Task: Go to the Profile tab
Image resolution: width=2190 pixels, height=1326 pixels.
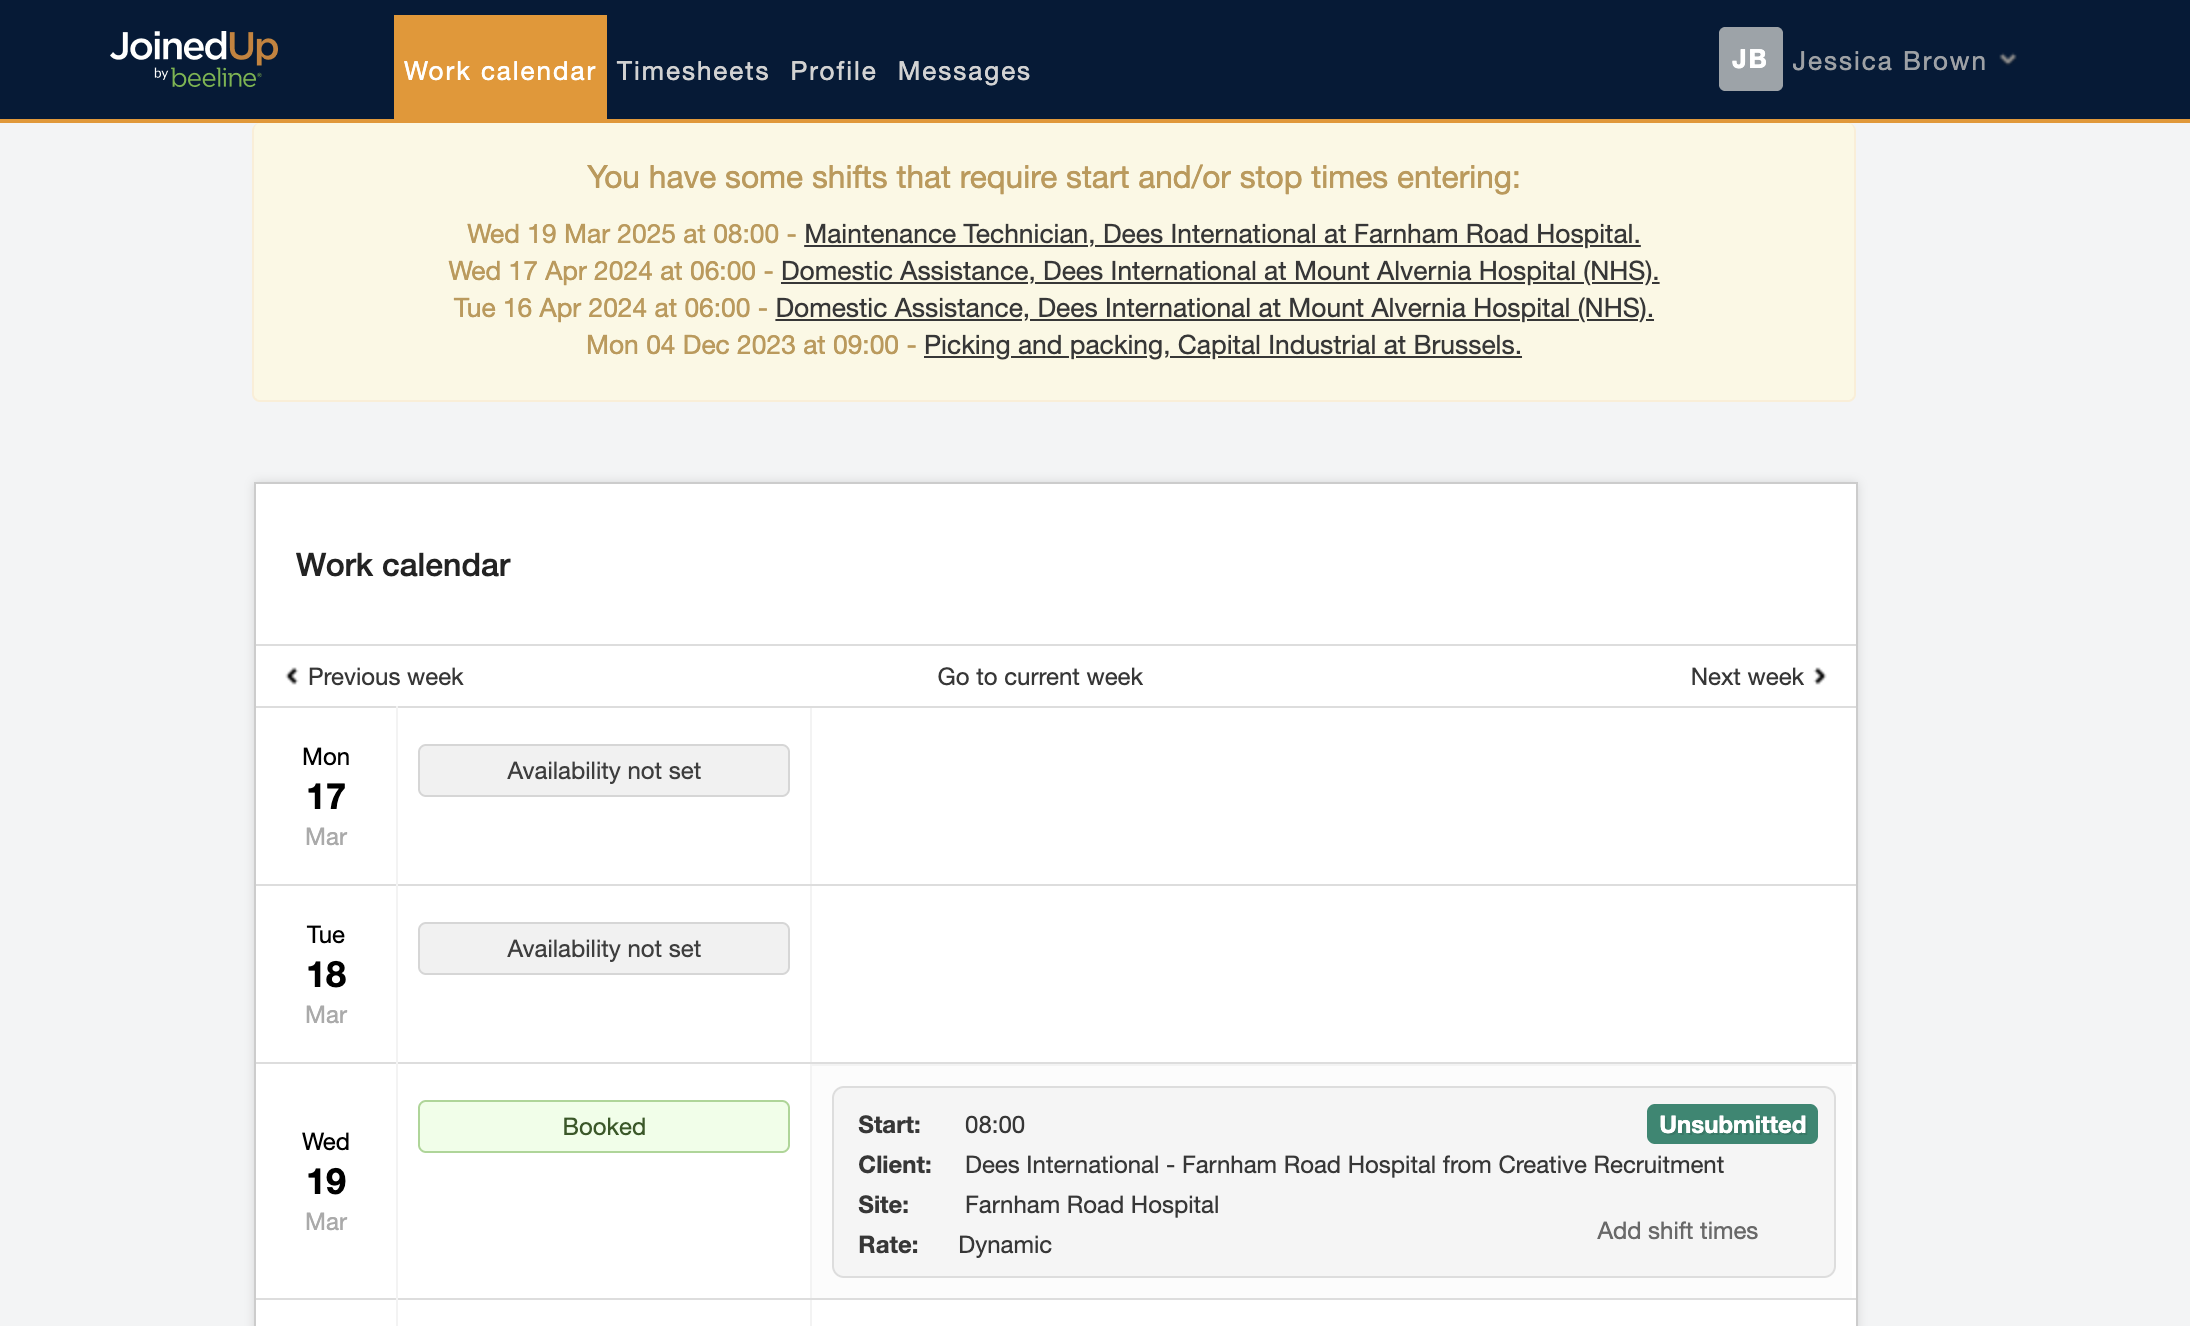Action: point(832,71)
